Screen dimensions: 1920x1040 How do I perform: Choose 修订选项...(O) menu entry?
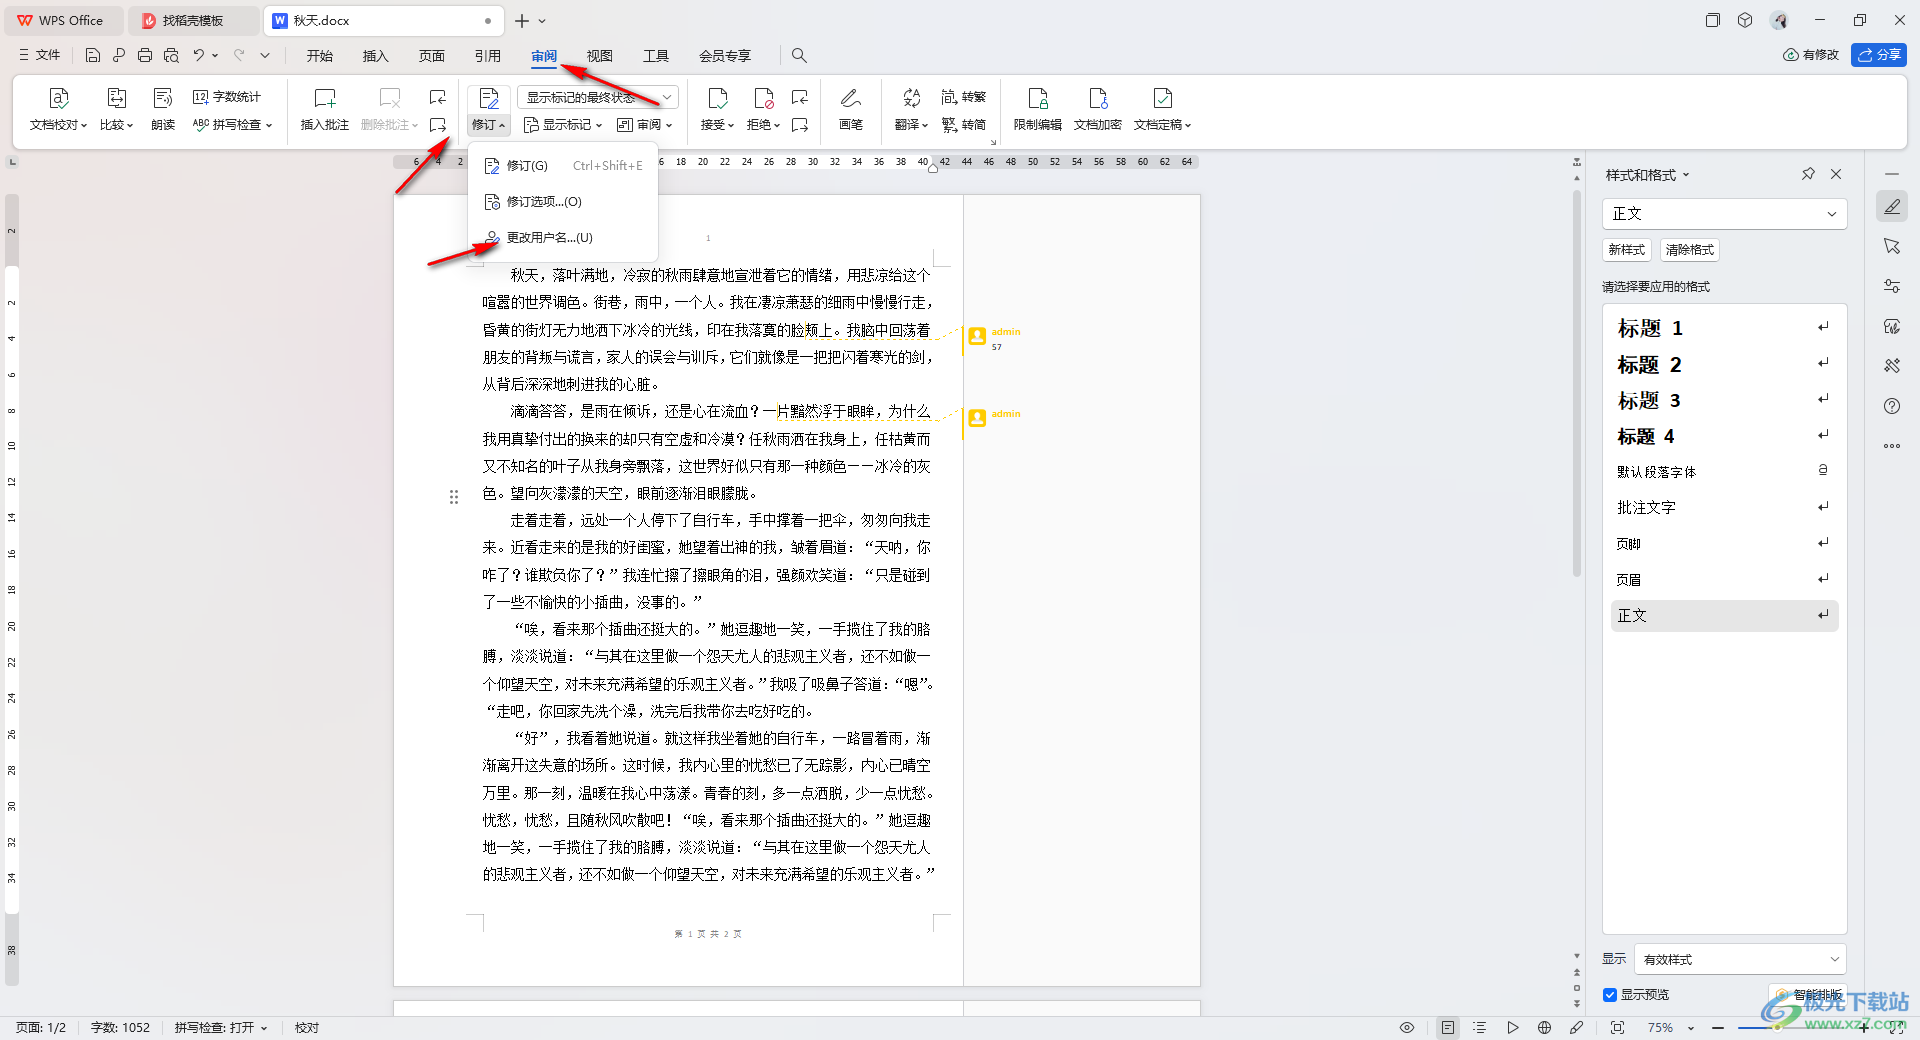[x=563, y=202]
